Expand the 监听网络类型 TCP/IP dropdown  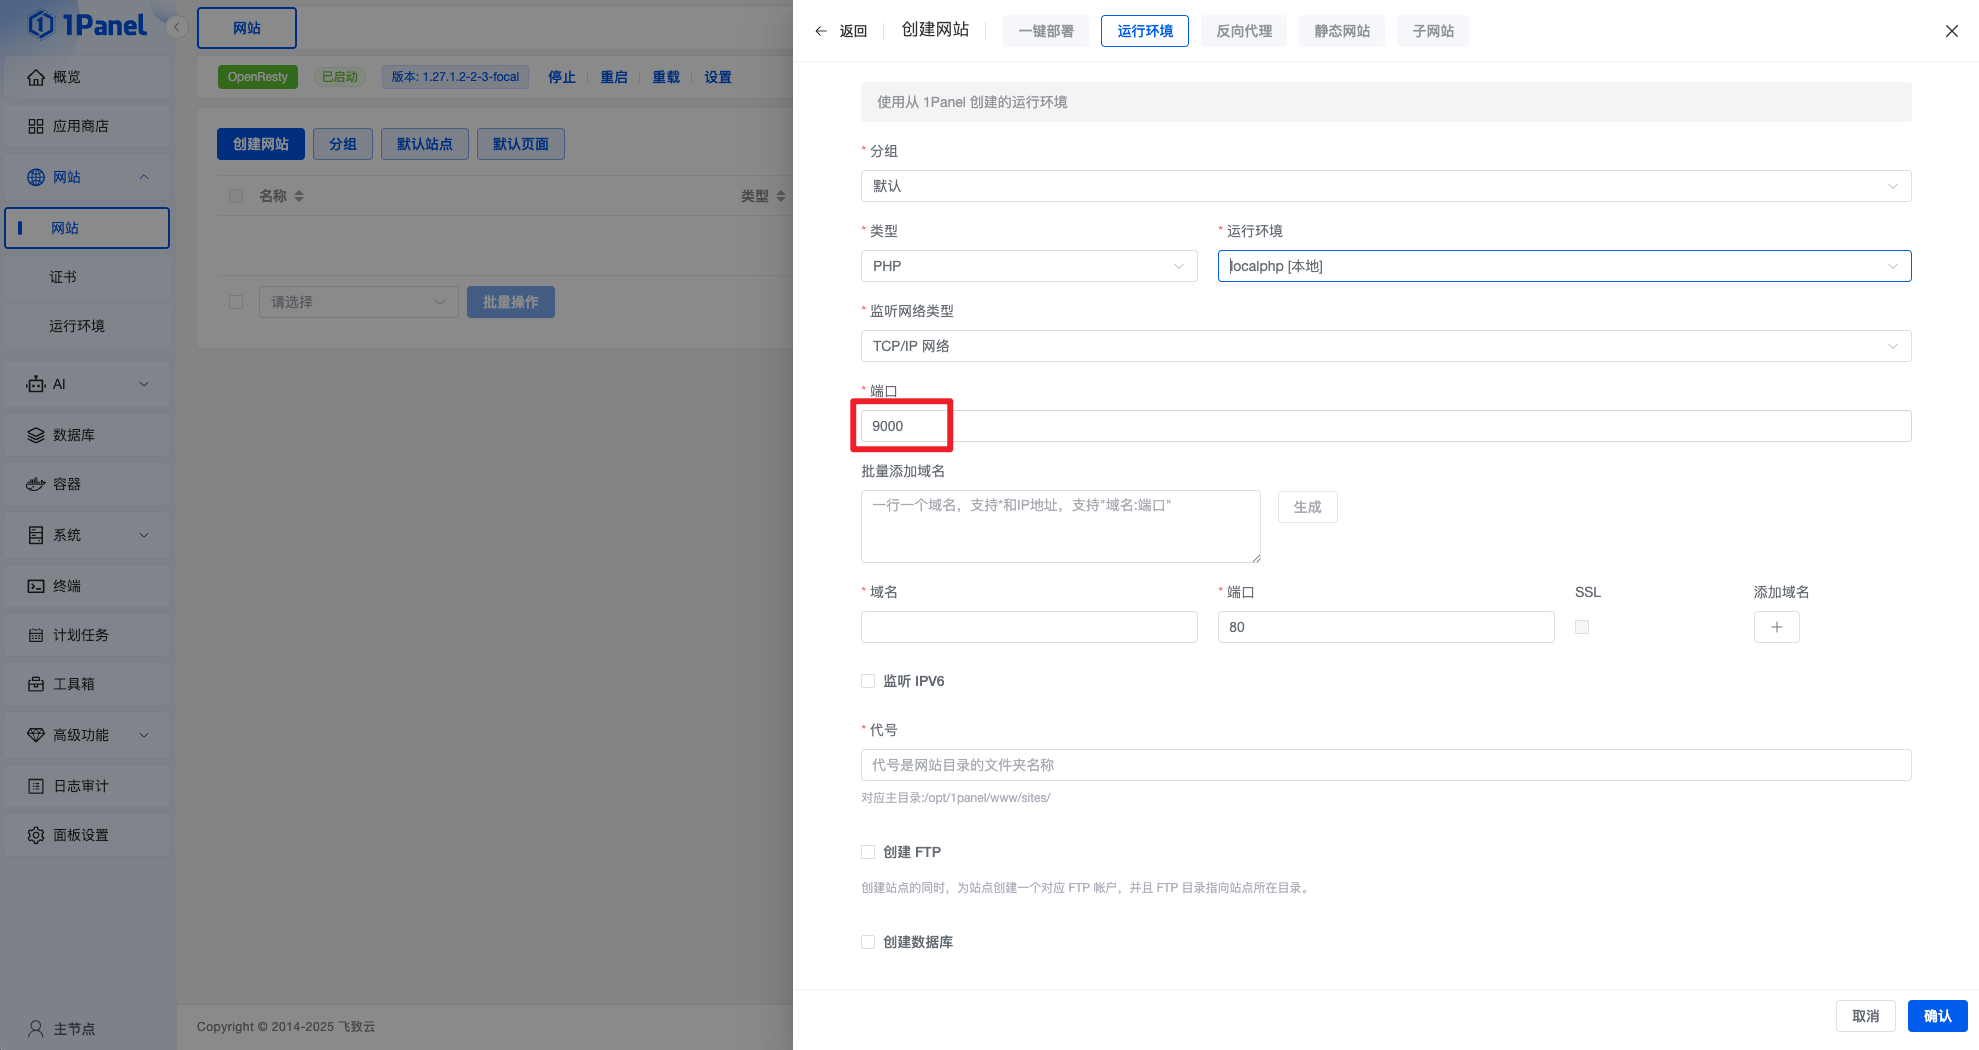(x=1385, y=346)
